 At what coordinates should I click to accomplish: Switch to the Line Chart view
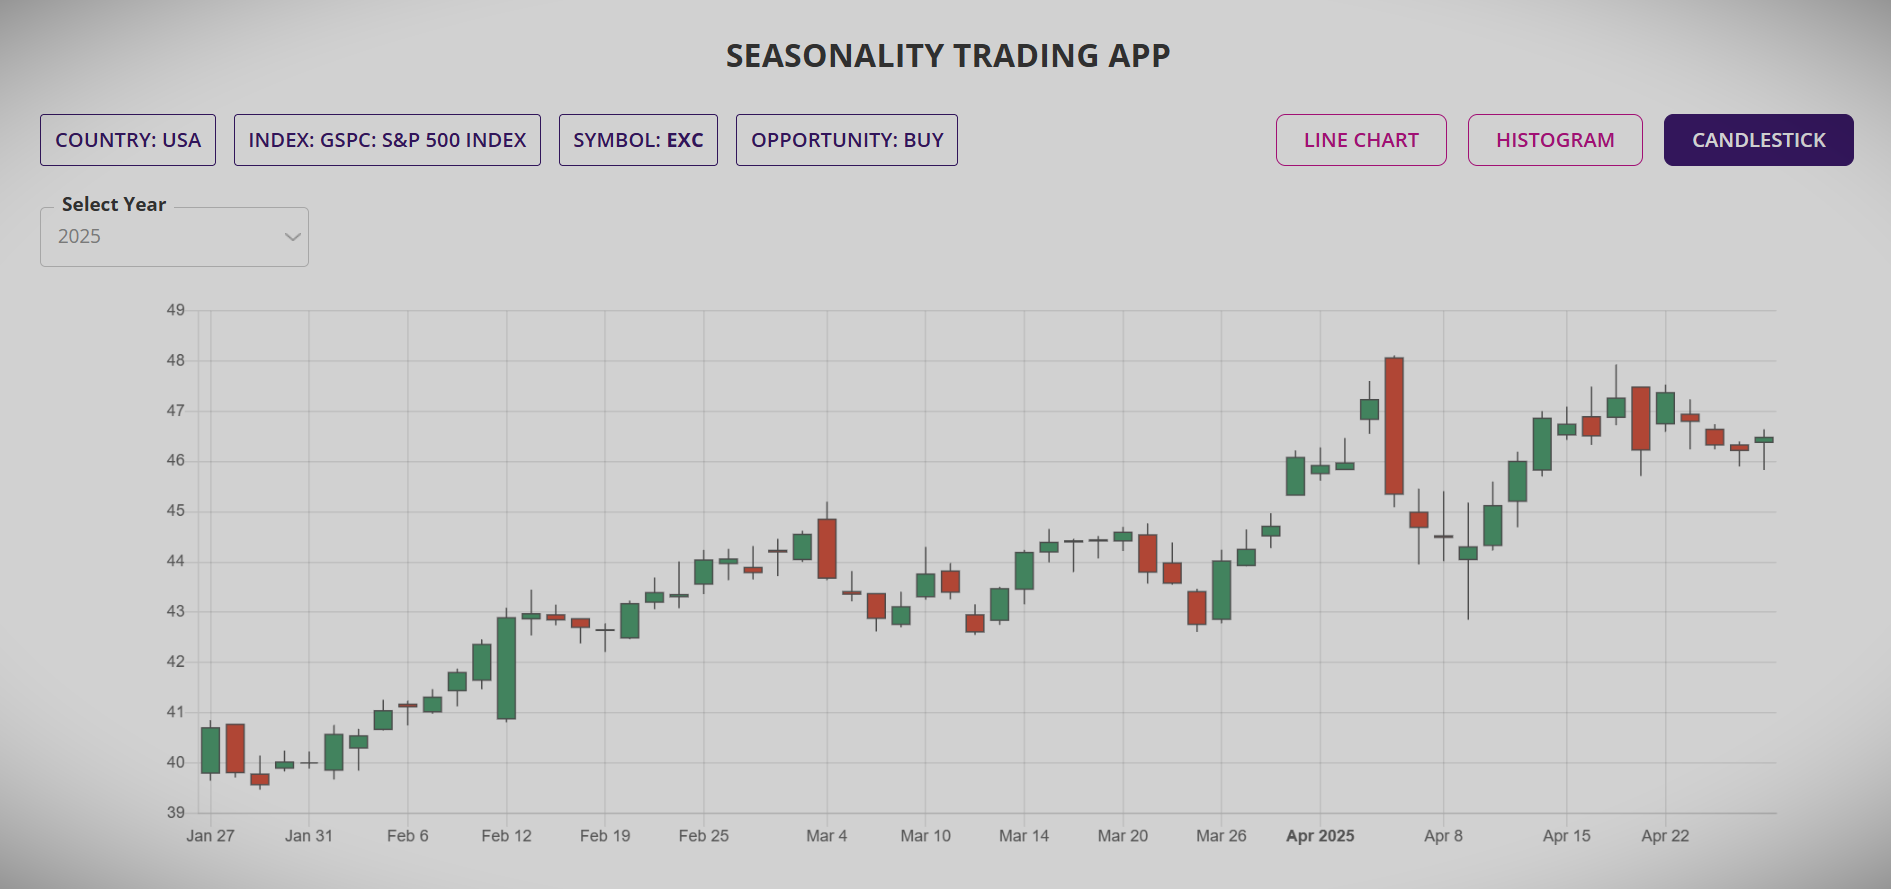[1360, 140]
